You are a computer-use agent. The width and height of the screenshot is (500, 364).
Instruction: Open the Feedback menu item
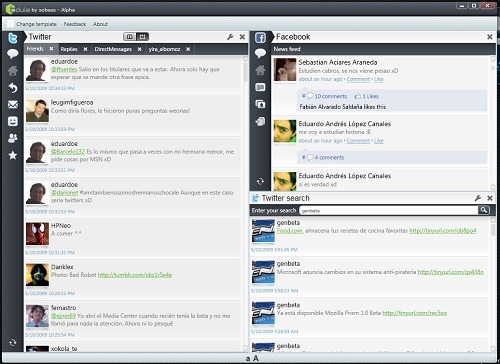click(x=75, y=24)
